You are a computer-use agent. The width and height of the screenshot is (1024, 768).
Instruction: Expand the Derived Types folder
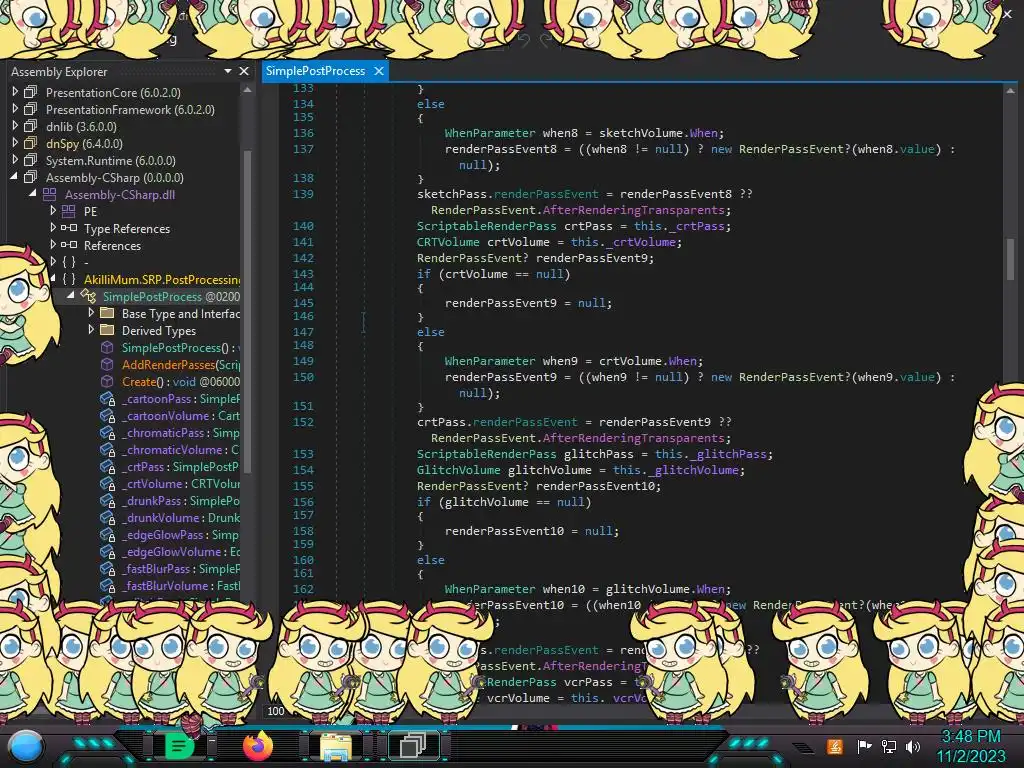click(91, 329)
